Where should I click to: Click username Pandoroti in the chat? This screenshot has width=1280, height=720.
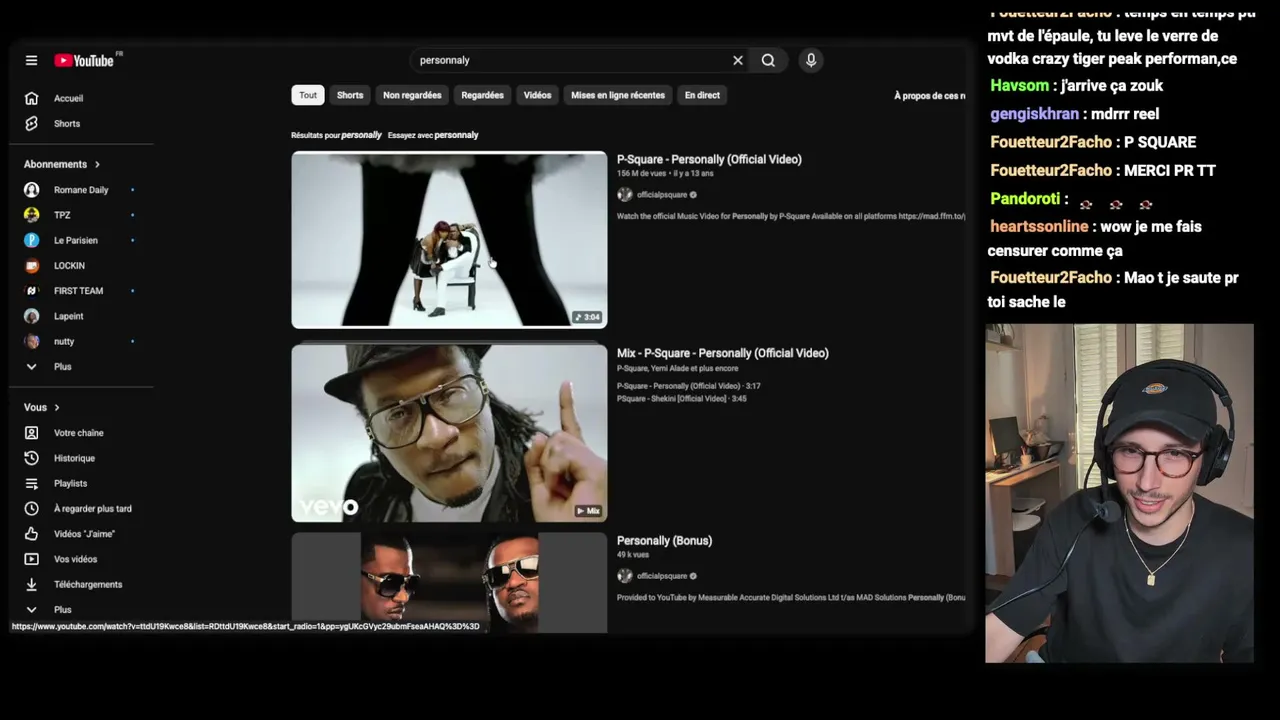(1024, 199)
